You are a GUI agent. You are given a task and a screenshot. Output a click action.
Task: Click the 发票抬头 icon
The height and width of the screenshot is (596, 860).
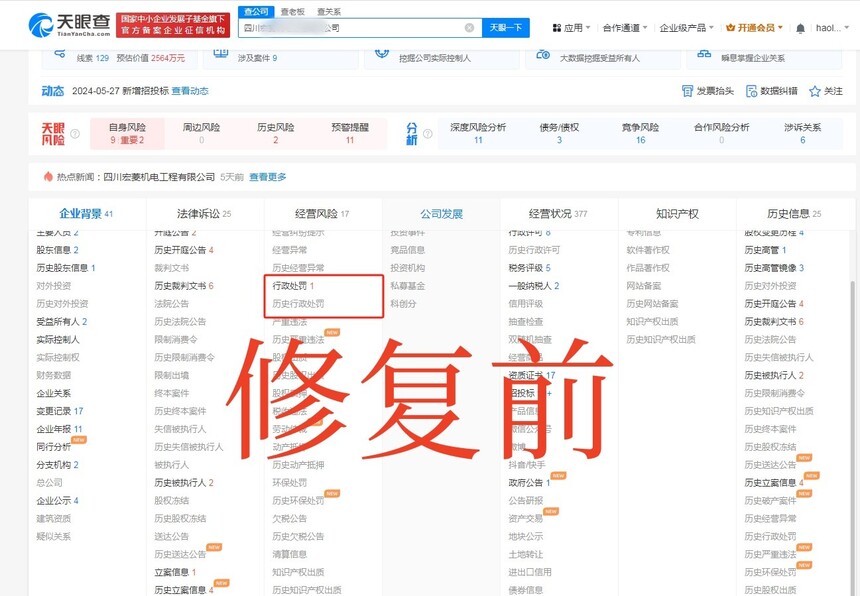point(687,91)
